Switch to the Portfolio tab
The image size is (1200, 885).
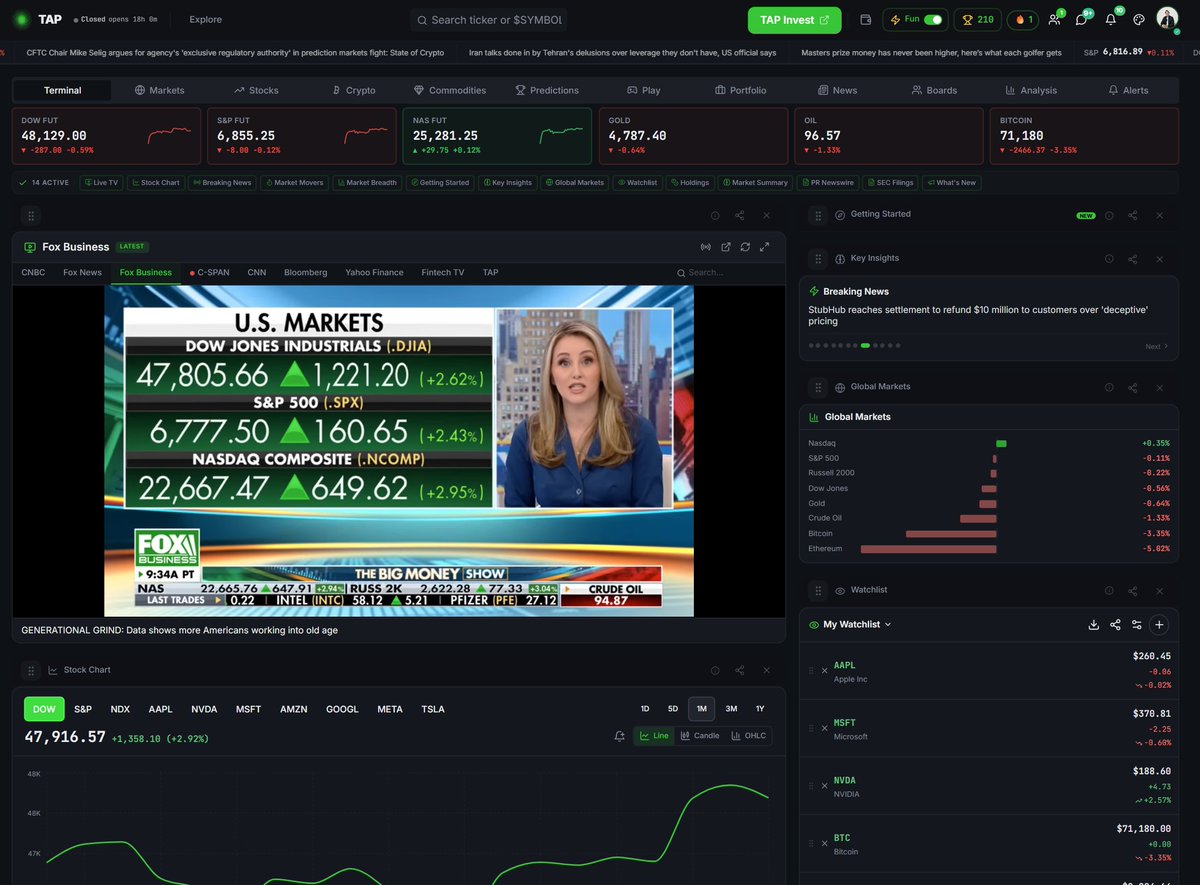[x=741, y=90]
